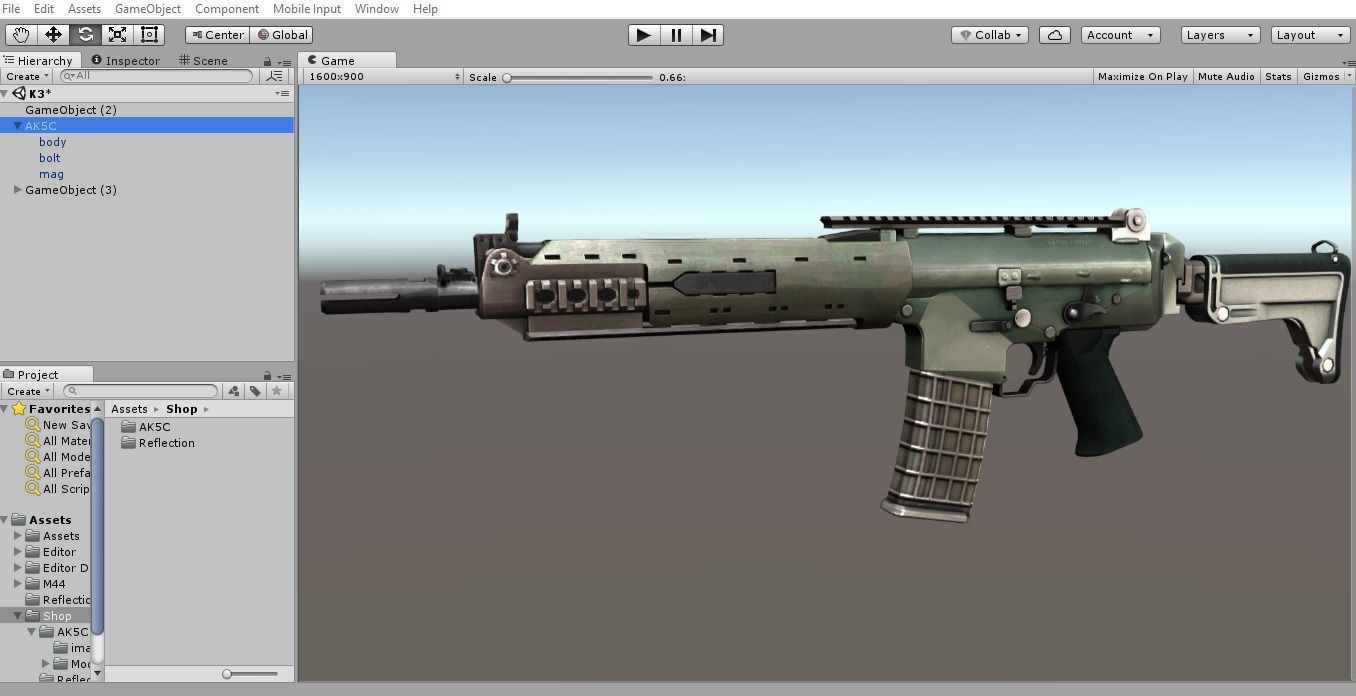Switch to the Scene tab

tap(203, 60)
